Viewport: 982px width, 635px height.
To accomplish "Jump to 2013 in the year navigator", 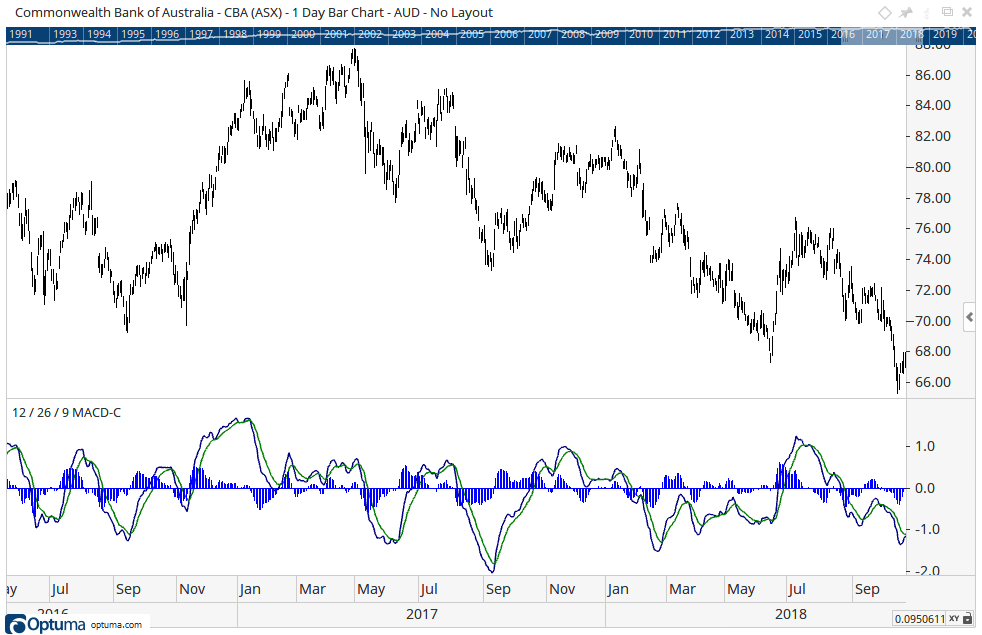I will click(742, 34).
